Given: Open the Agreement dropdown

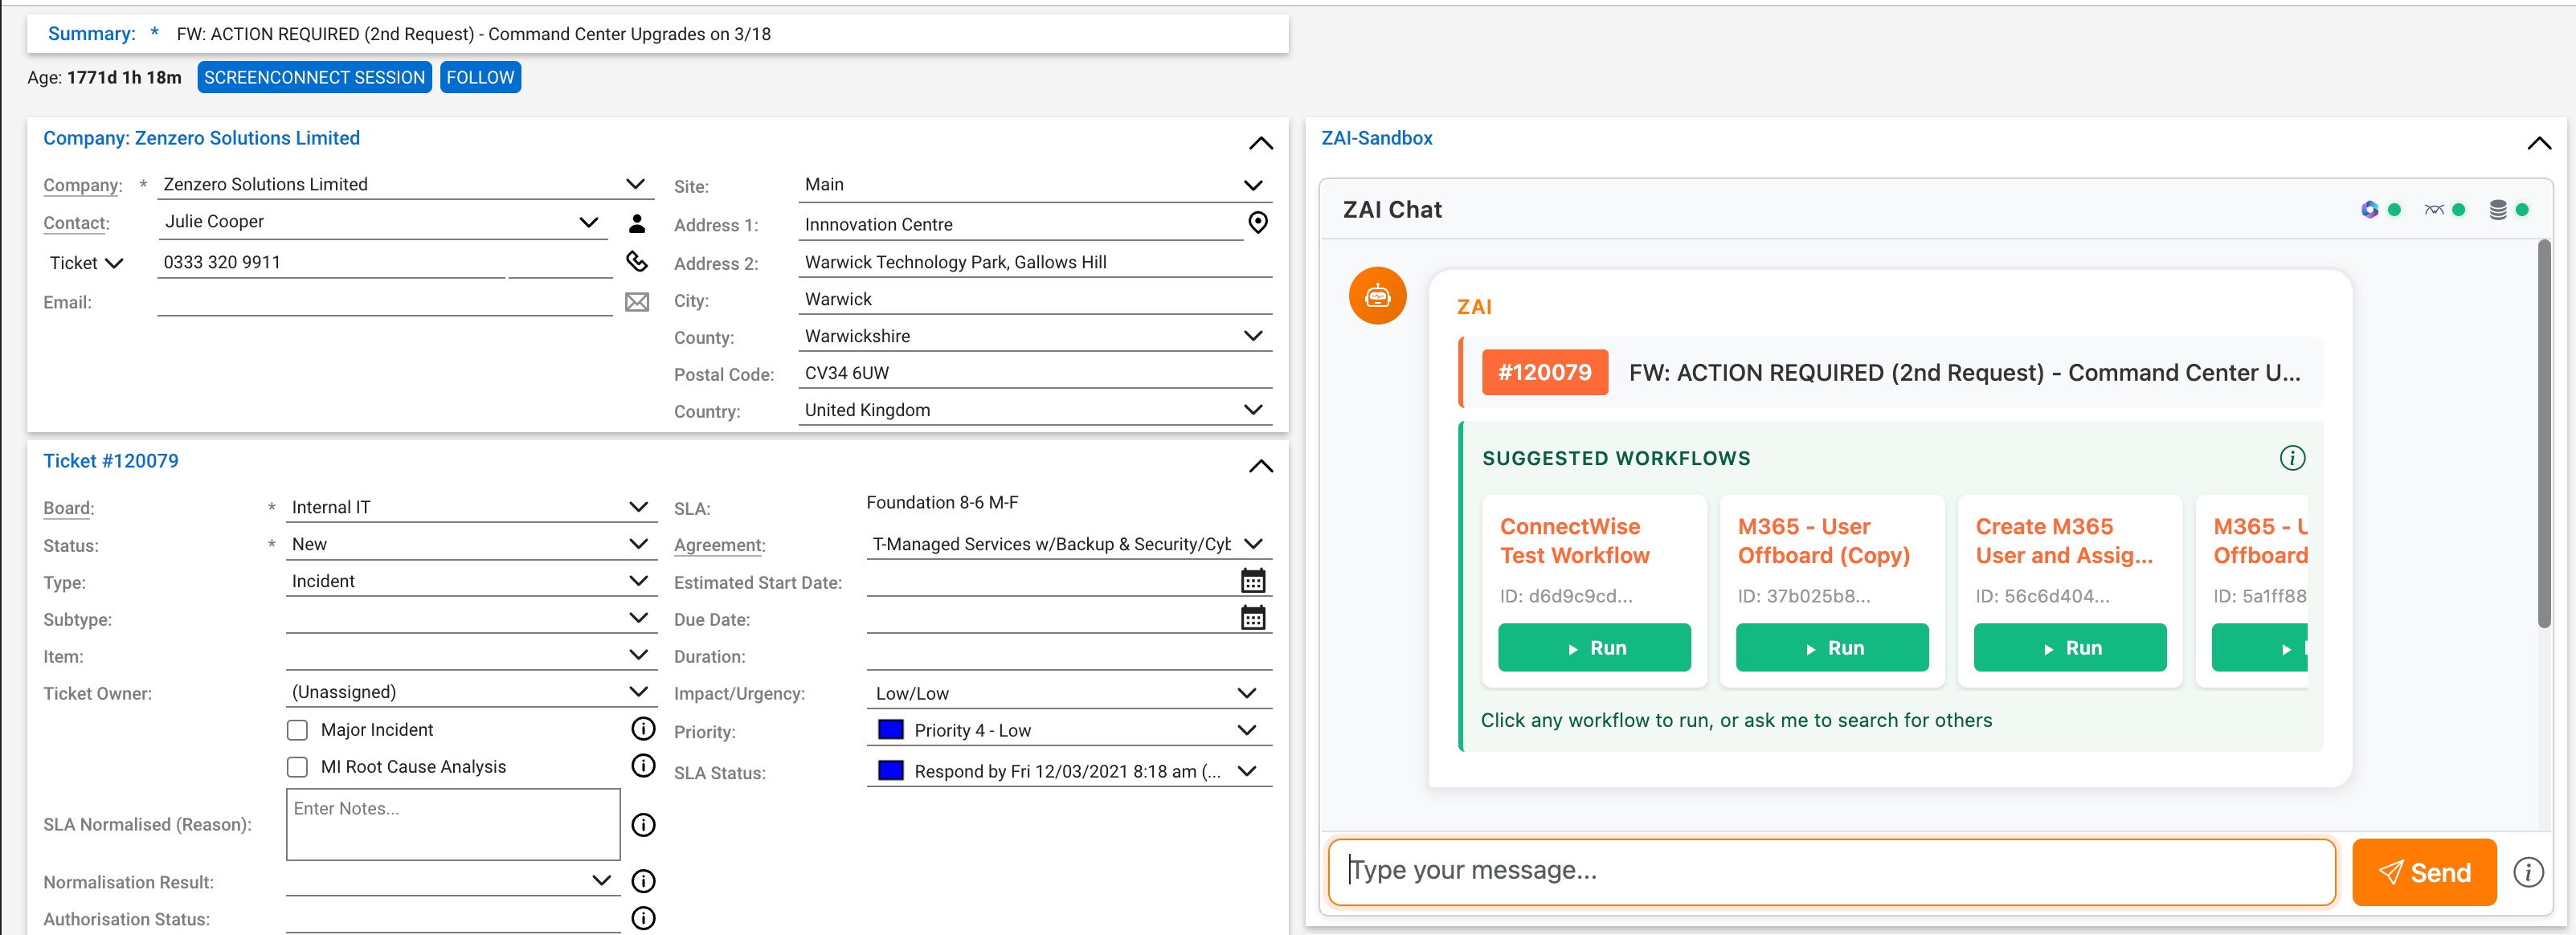Looking at the screenshot, I should [1253, 544].
